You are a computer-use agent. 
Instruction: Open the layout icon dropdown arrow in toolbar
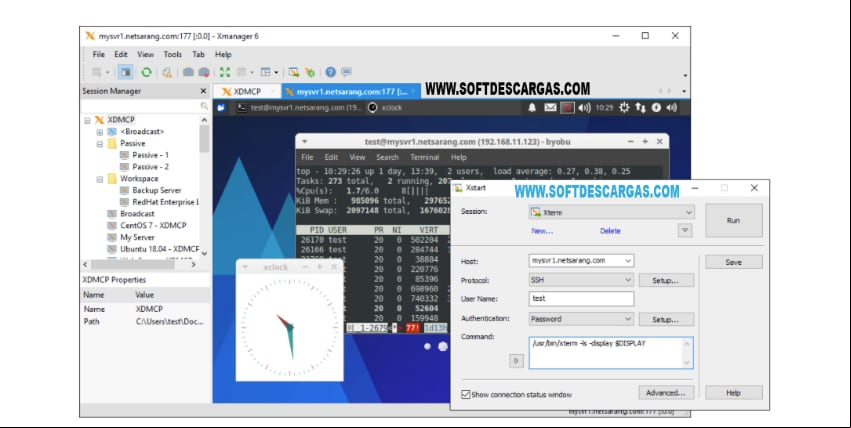click(x=276, y=73)
